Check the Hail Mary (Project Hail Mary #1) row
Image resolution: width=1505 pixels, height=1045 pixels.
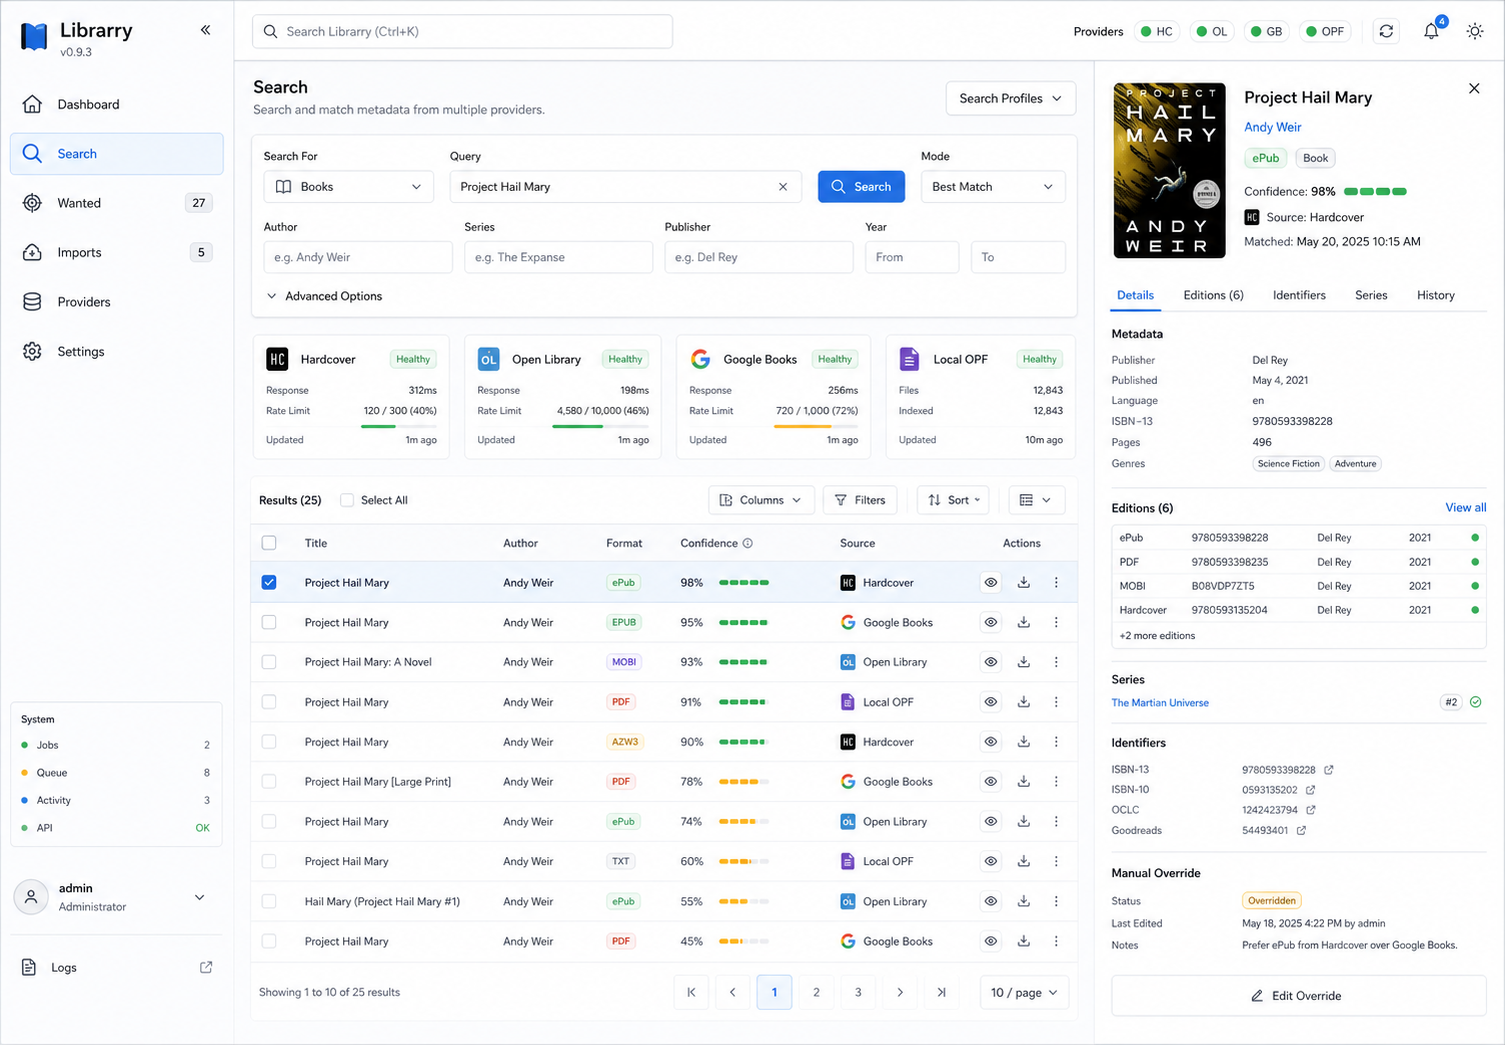click(x=269, y=901)
